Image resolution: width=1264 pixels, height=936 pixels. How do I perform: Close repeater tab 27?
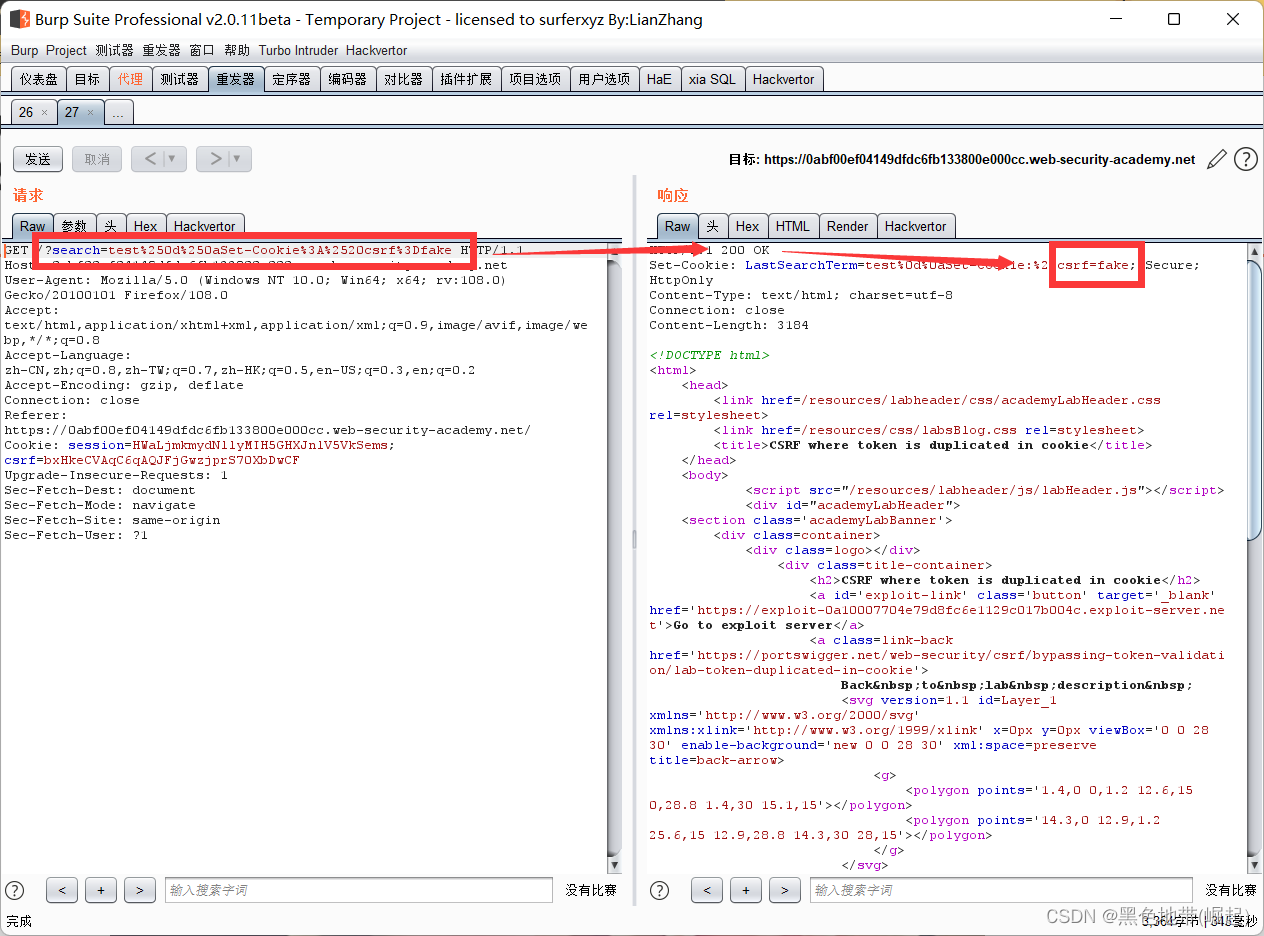click(90, 113)
